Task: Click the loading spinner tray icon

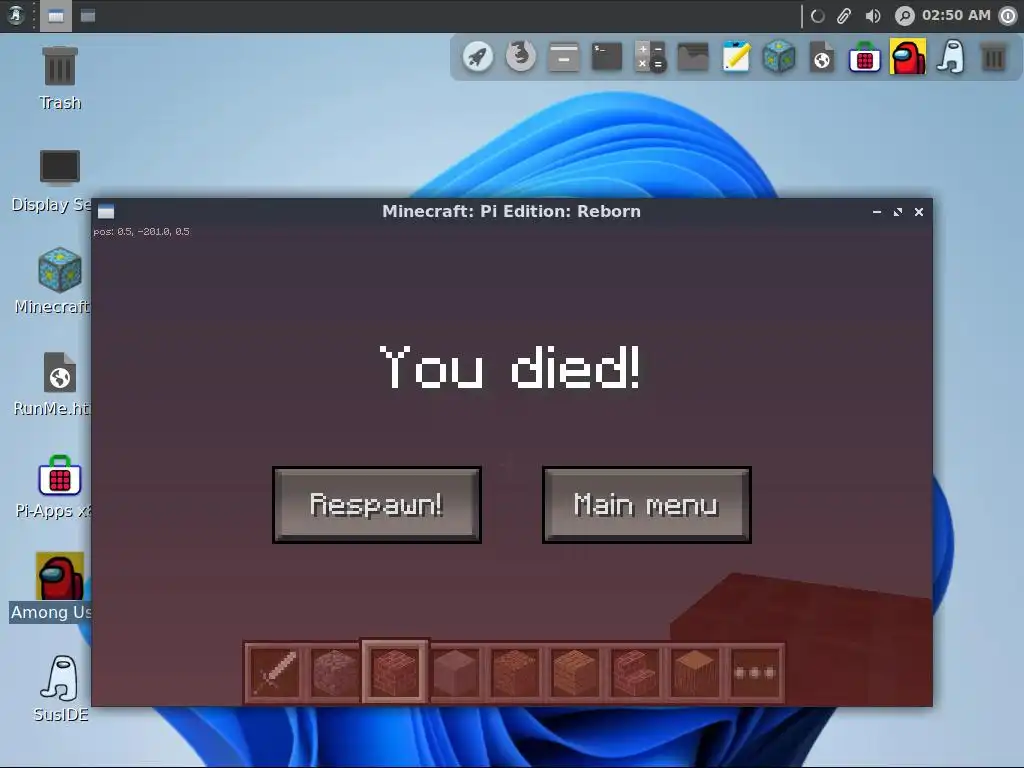Action: tap(818, 16)
